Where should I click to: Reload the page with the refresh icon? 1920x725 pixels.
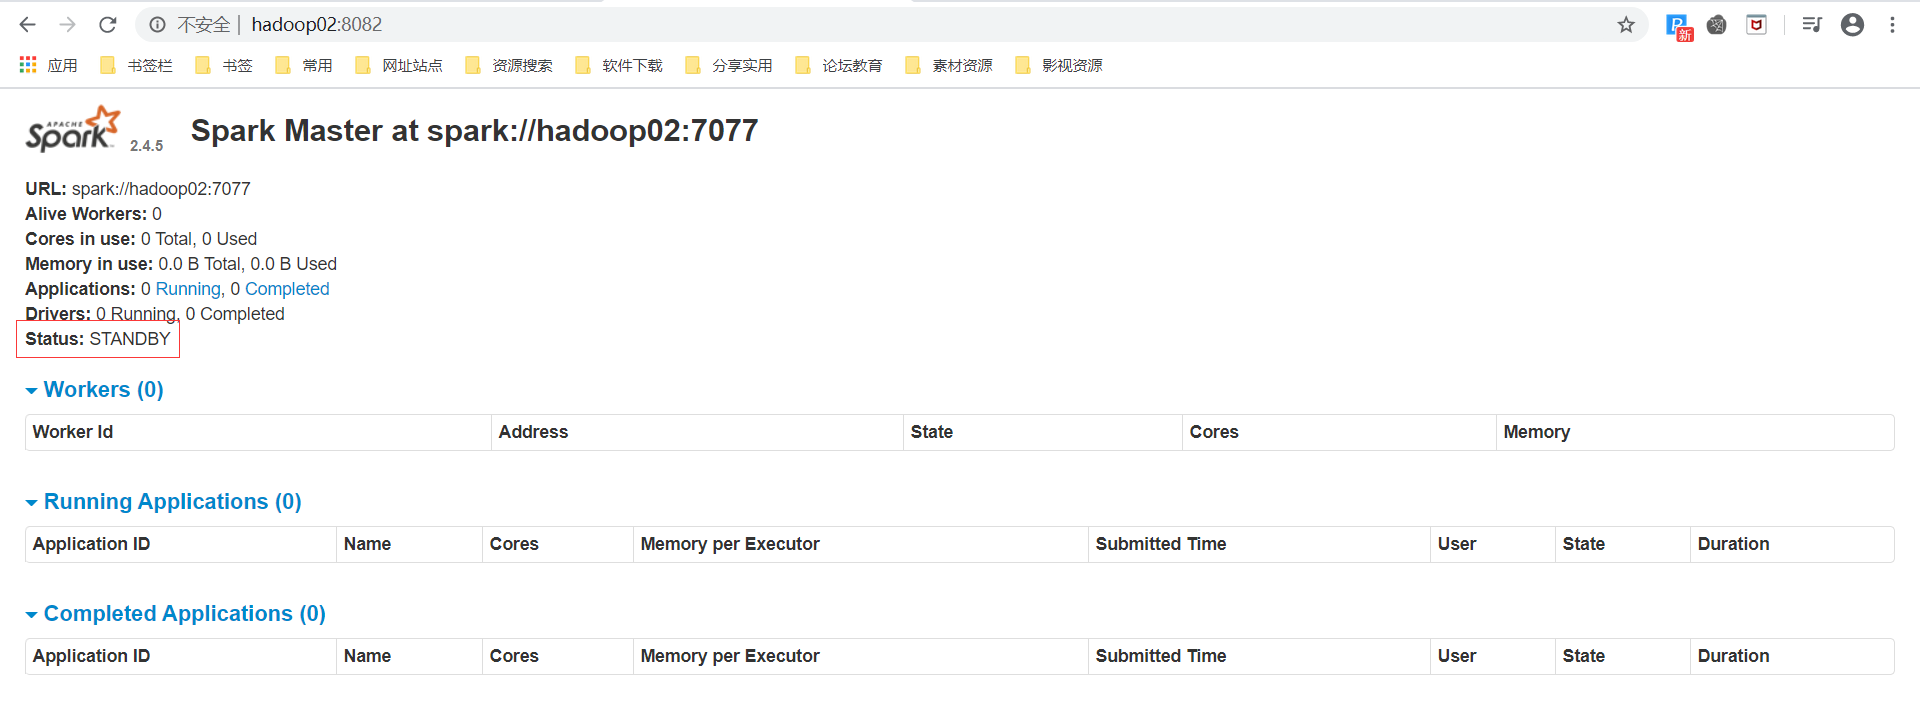108,24
